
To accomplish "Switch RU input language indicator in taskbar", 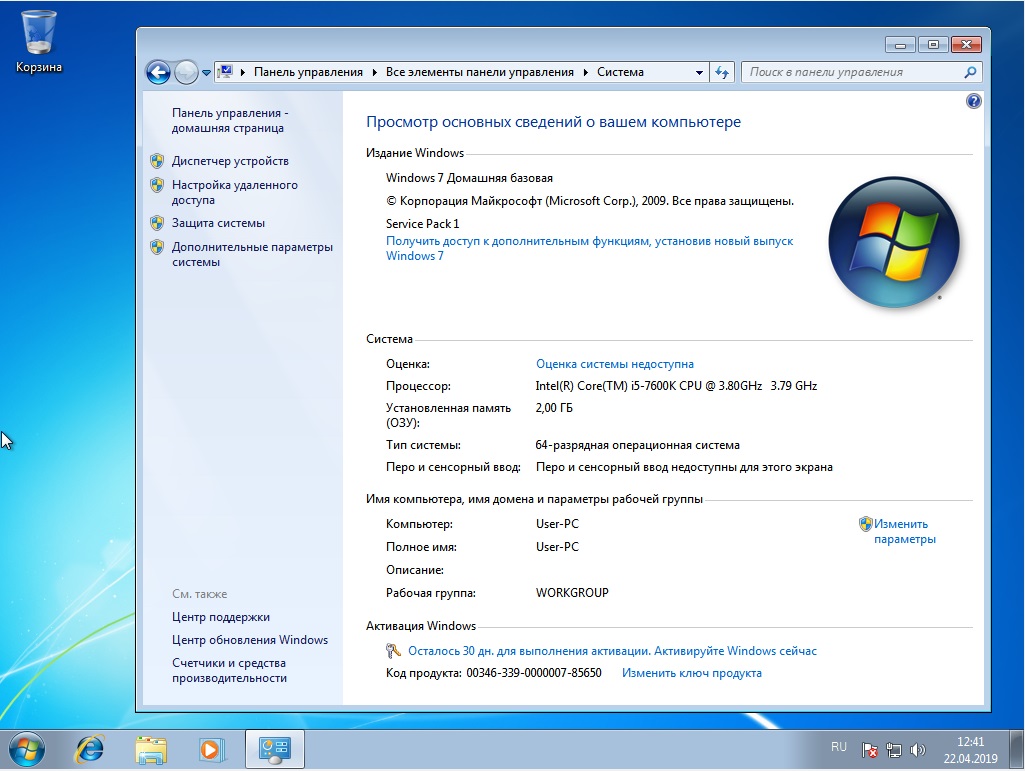I will tap(838, 747).
